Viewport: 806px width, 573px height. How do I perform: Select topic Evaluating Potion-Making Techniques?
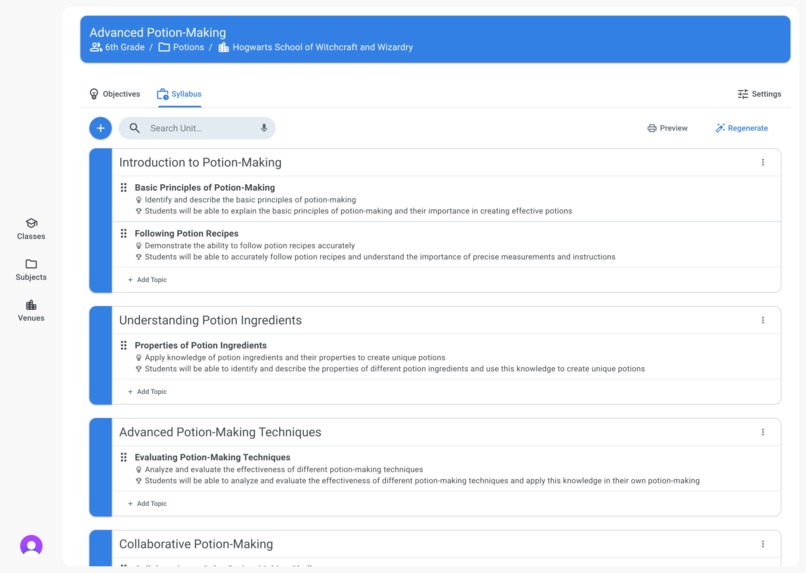click(x=212, y=457)
